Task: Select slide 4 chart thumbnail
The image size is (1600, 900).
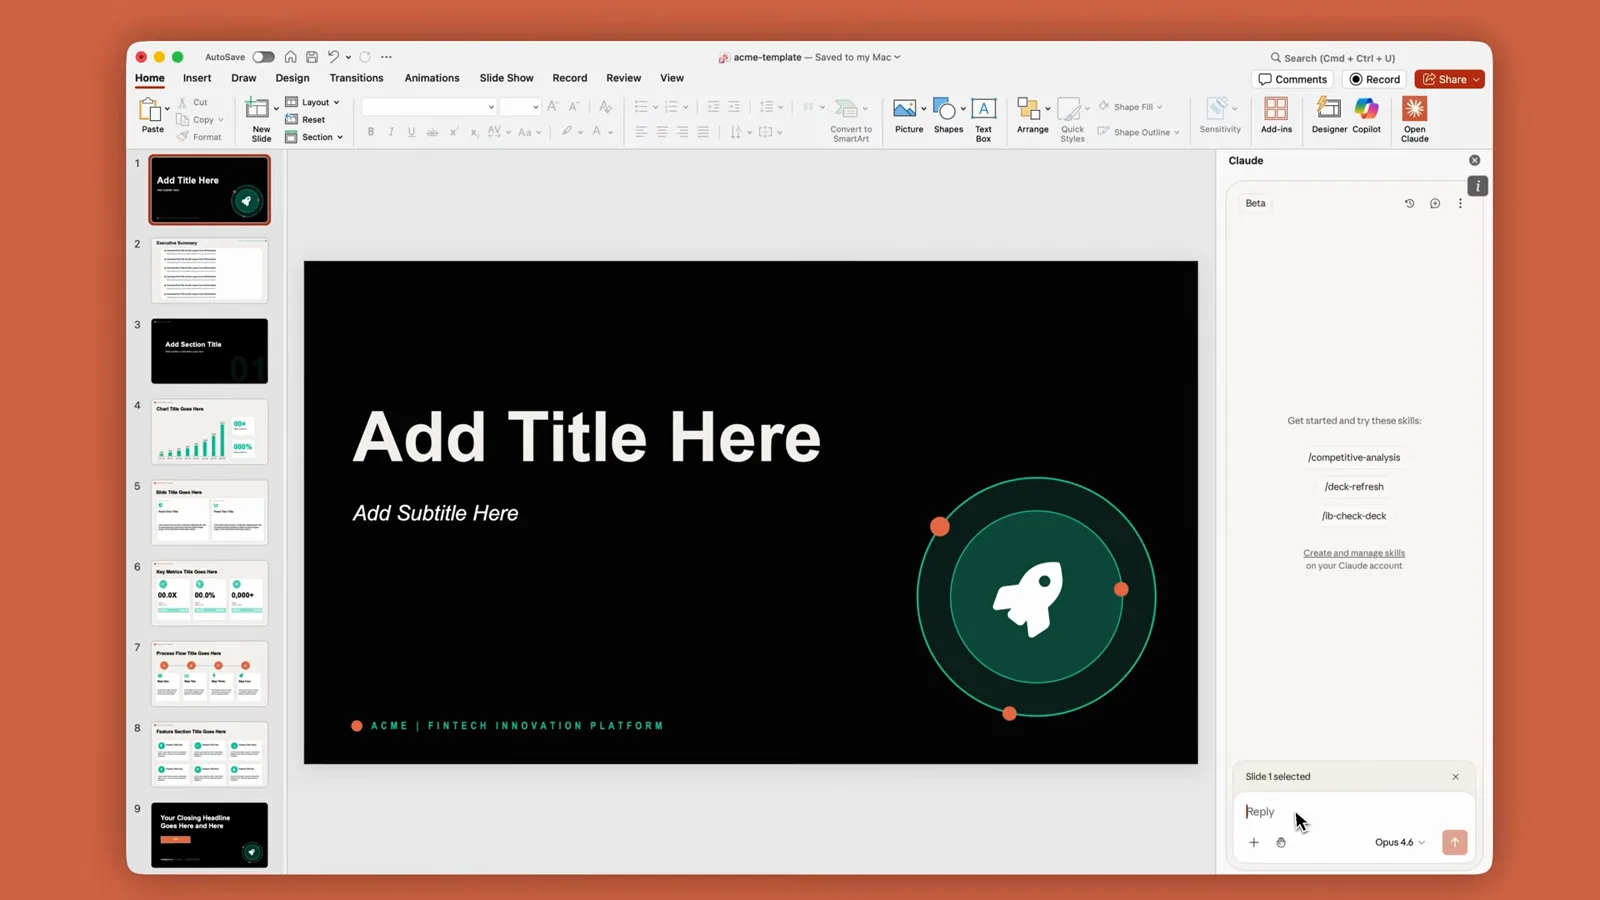Action: click(x=209, y=431)
